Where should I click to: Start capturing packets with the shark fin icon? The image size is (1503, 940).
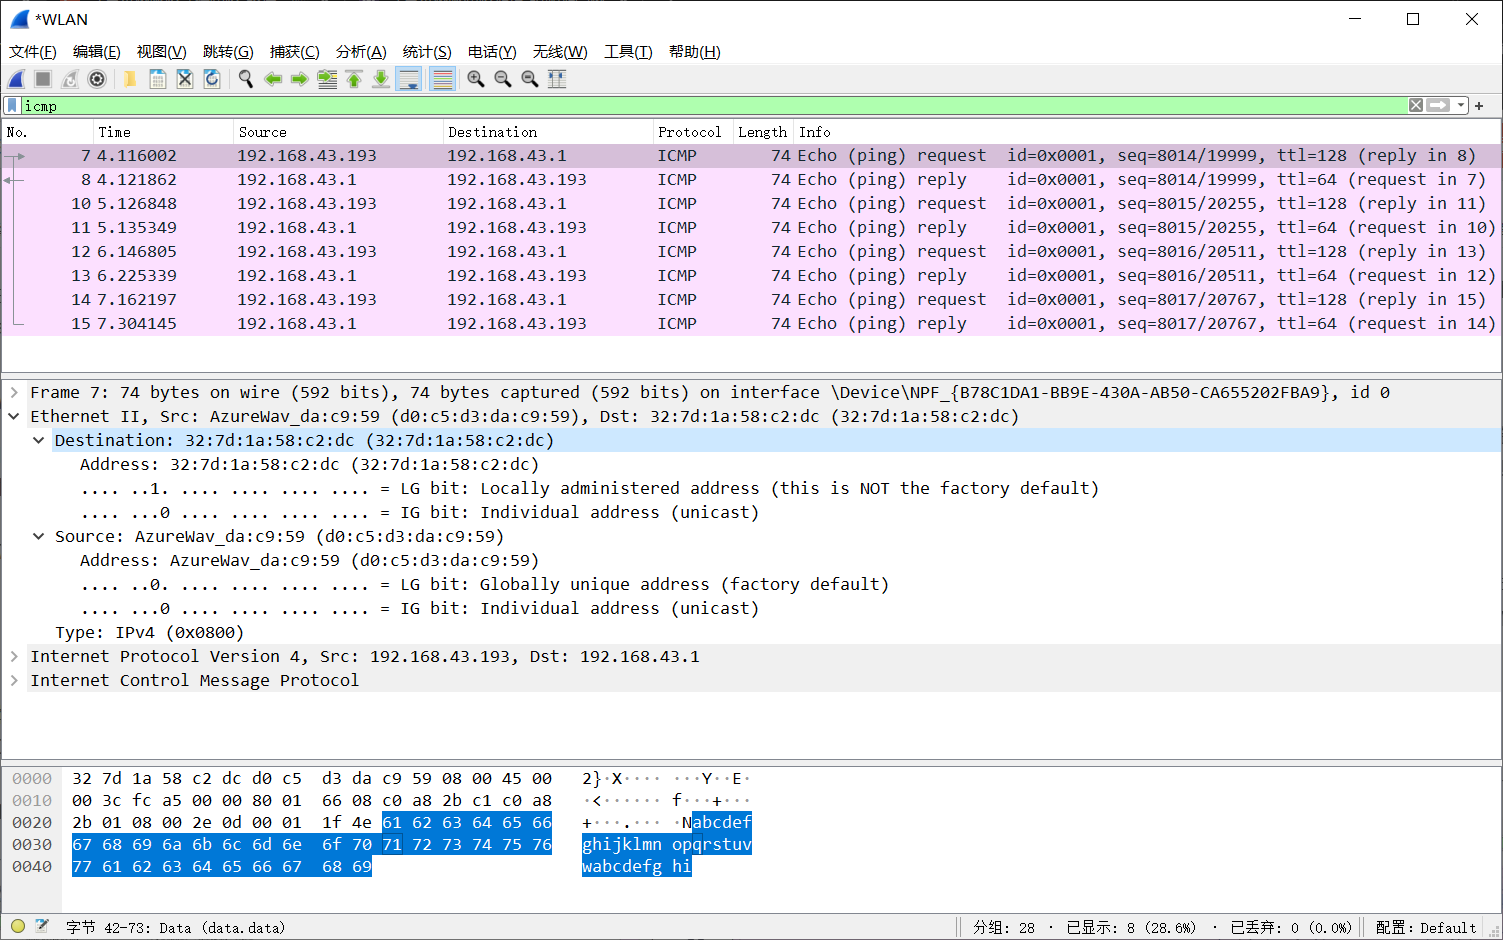pos(16,79)
